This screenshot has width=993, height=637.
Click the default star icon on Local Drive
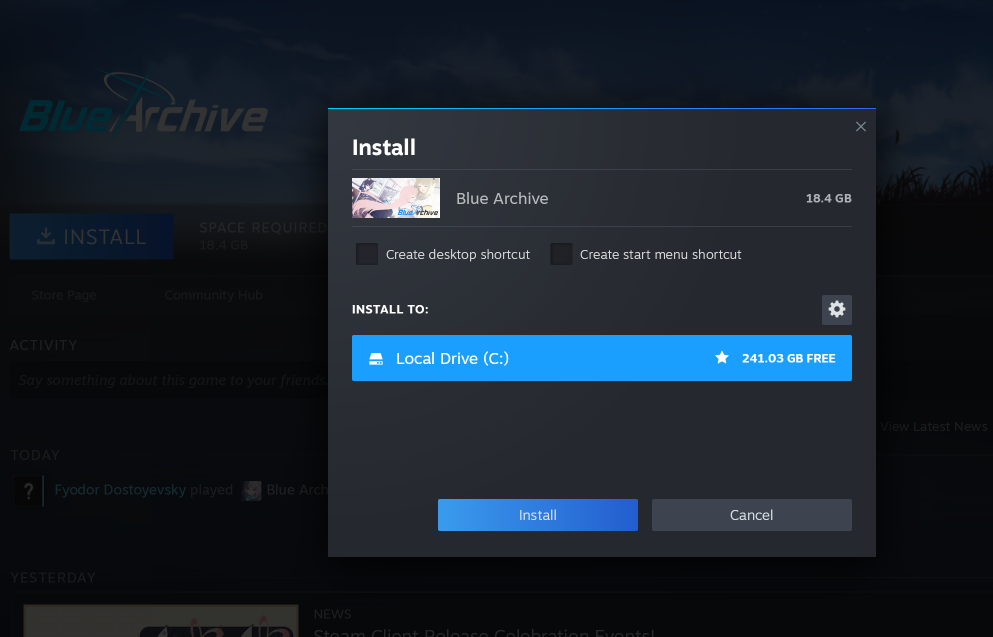[x=721, y=358]
